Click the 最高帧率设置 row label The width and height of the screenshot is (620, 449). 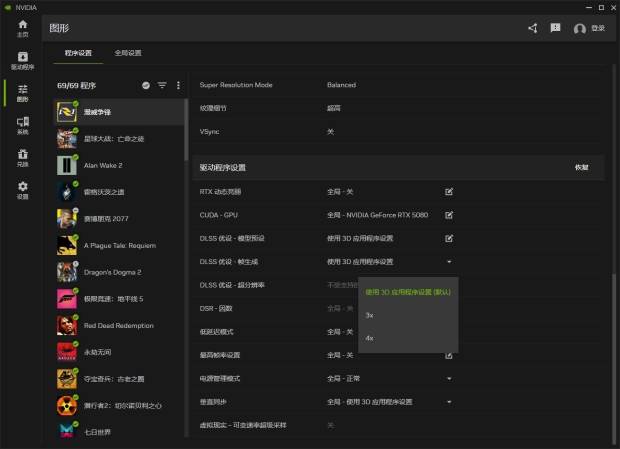pos(220,355)
